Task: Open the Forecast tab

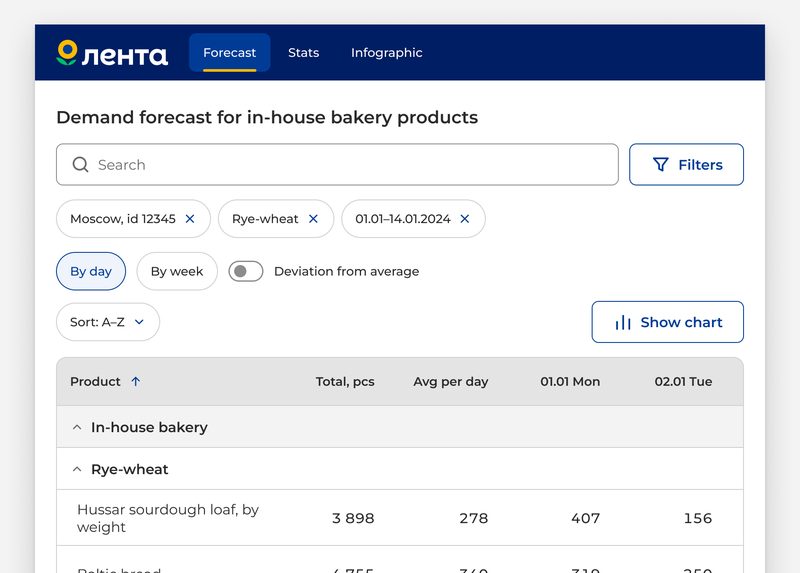Action: click(230, 53)
